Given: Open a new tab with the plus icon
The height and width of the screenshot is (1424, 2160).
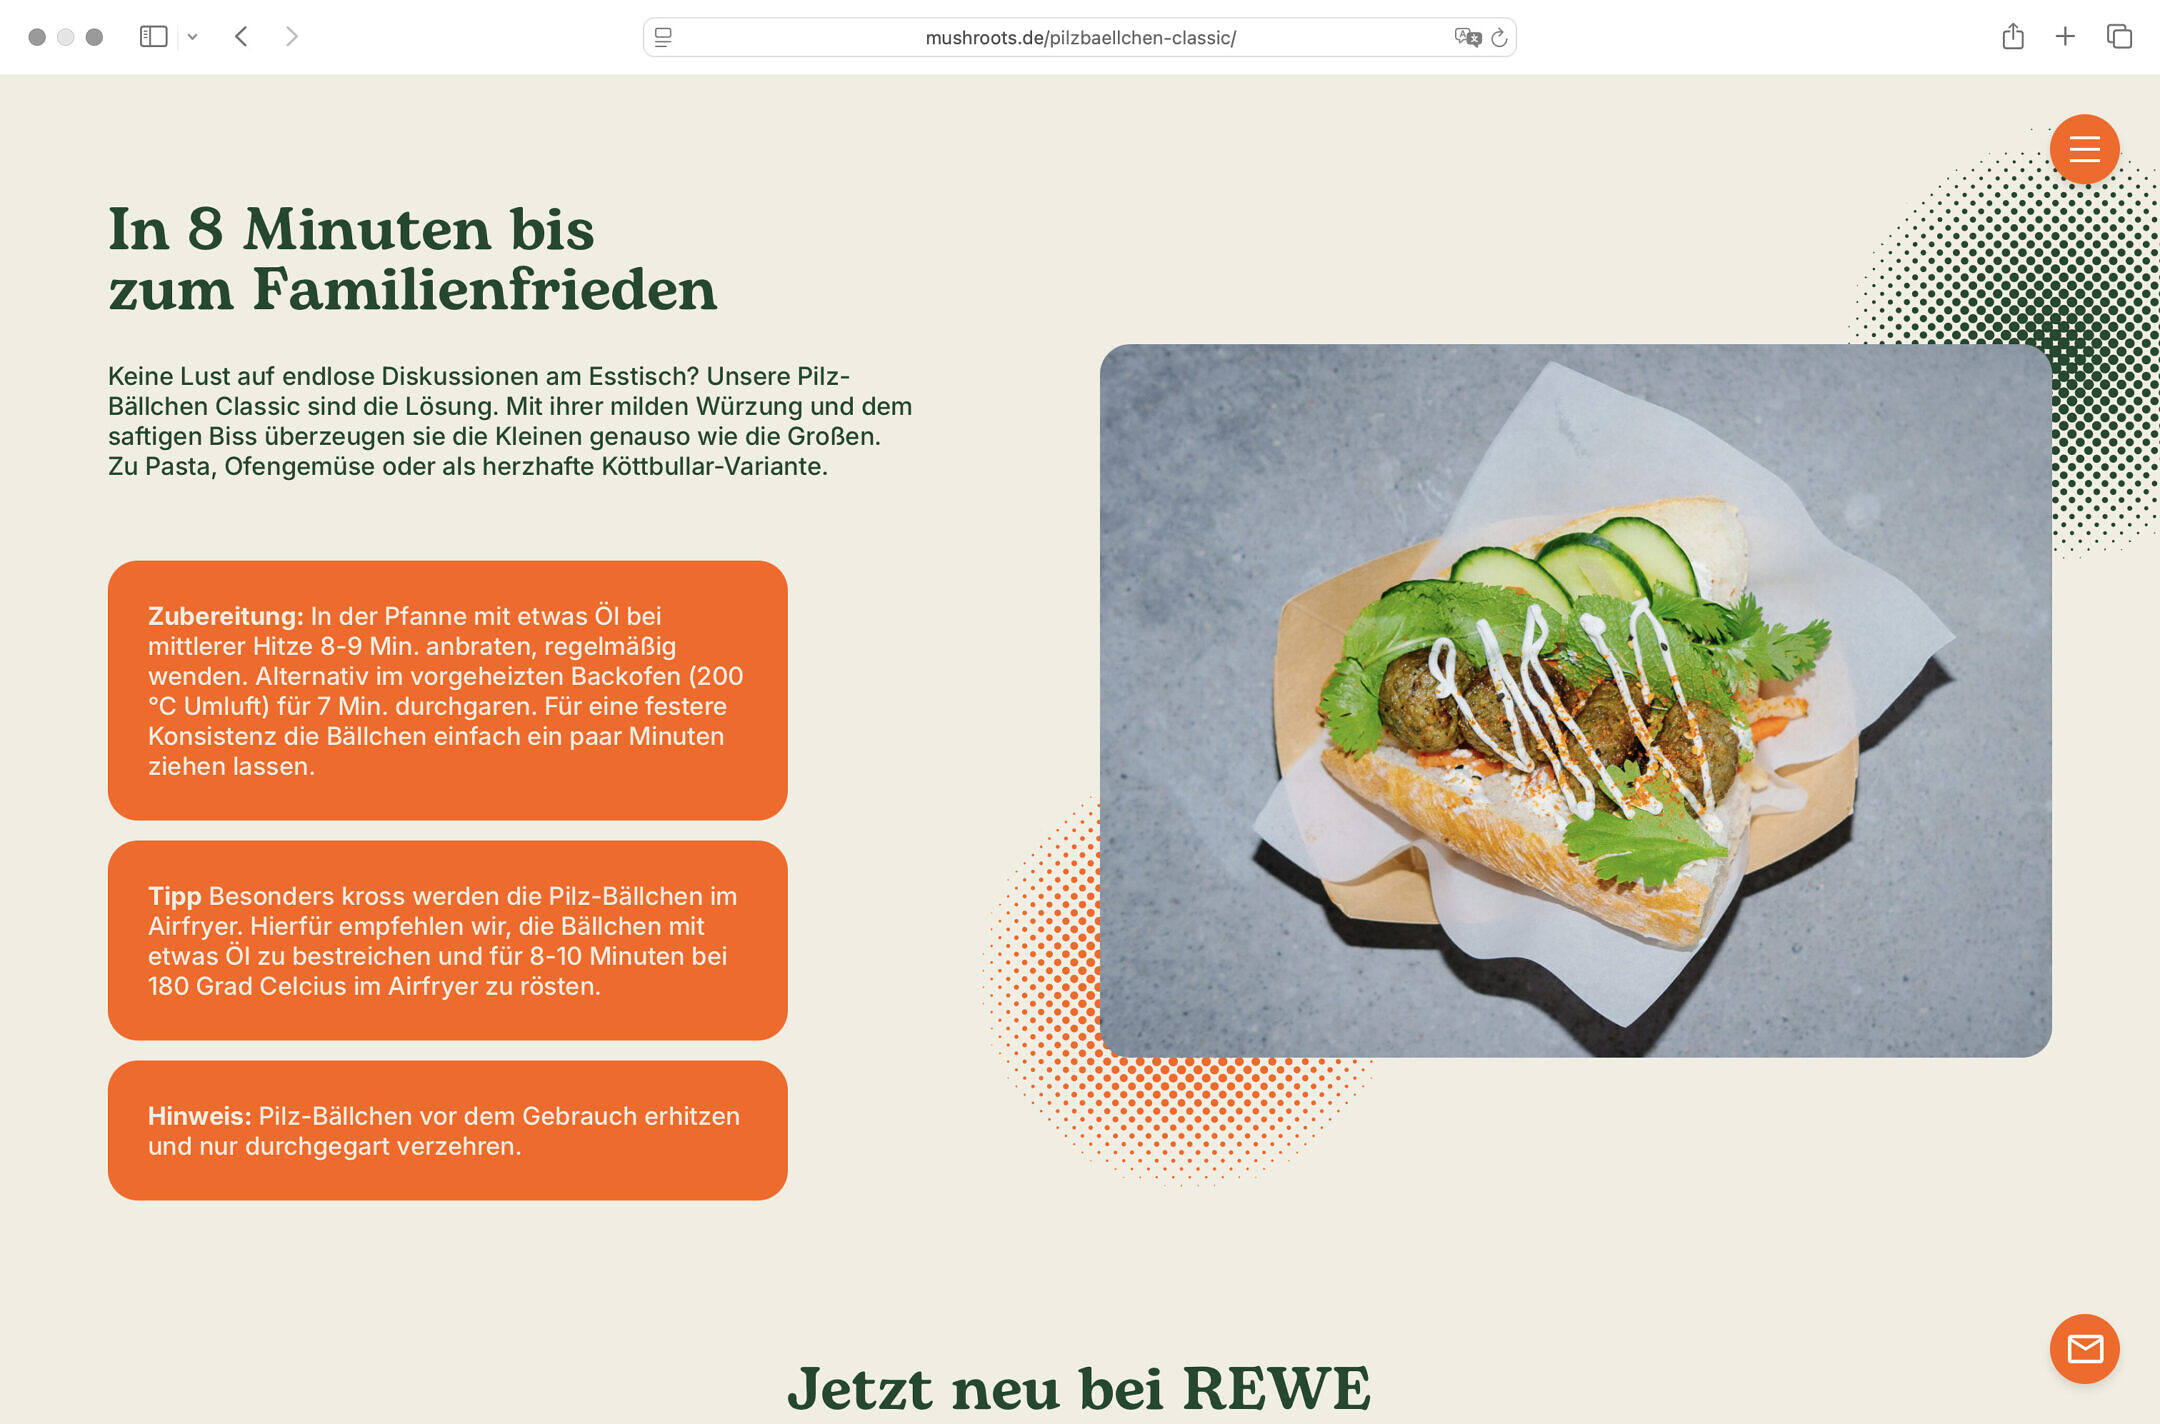Looking at the screenshot, I should (2065, 37).
